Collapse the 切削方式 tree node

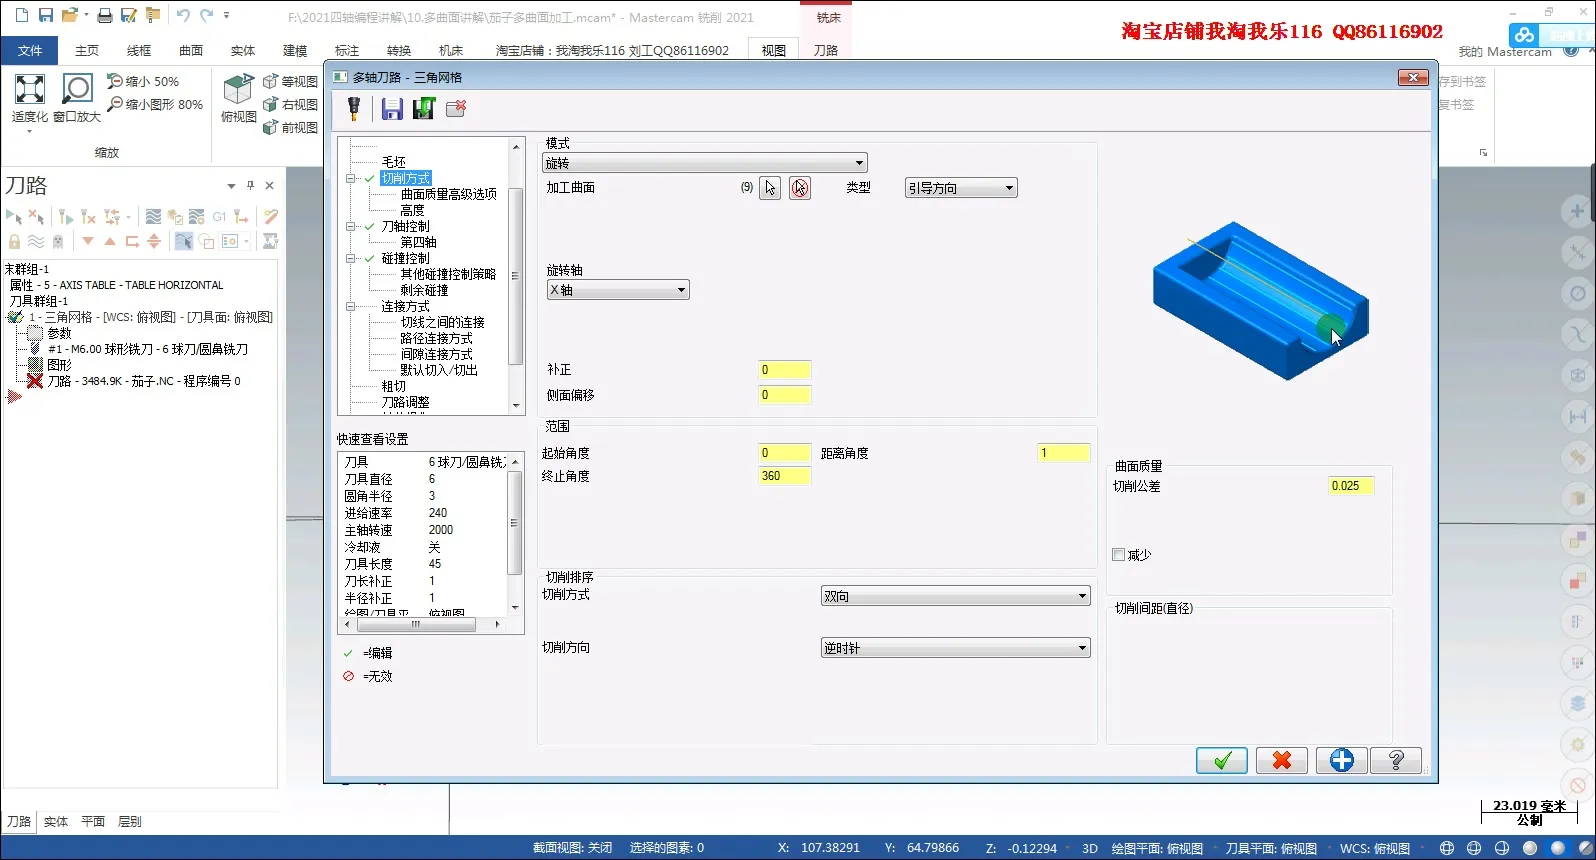point(351,178)
